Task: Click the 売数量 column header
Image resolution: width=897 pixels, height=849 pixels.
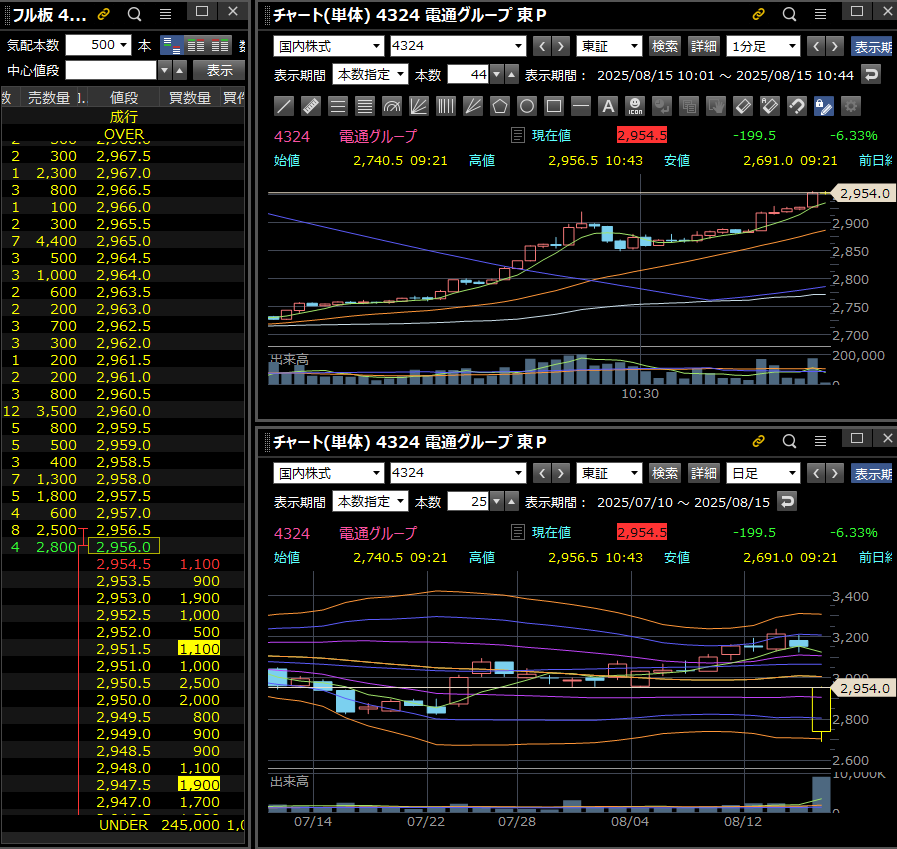Action: coord(49,98)
